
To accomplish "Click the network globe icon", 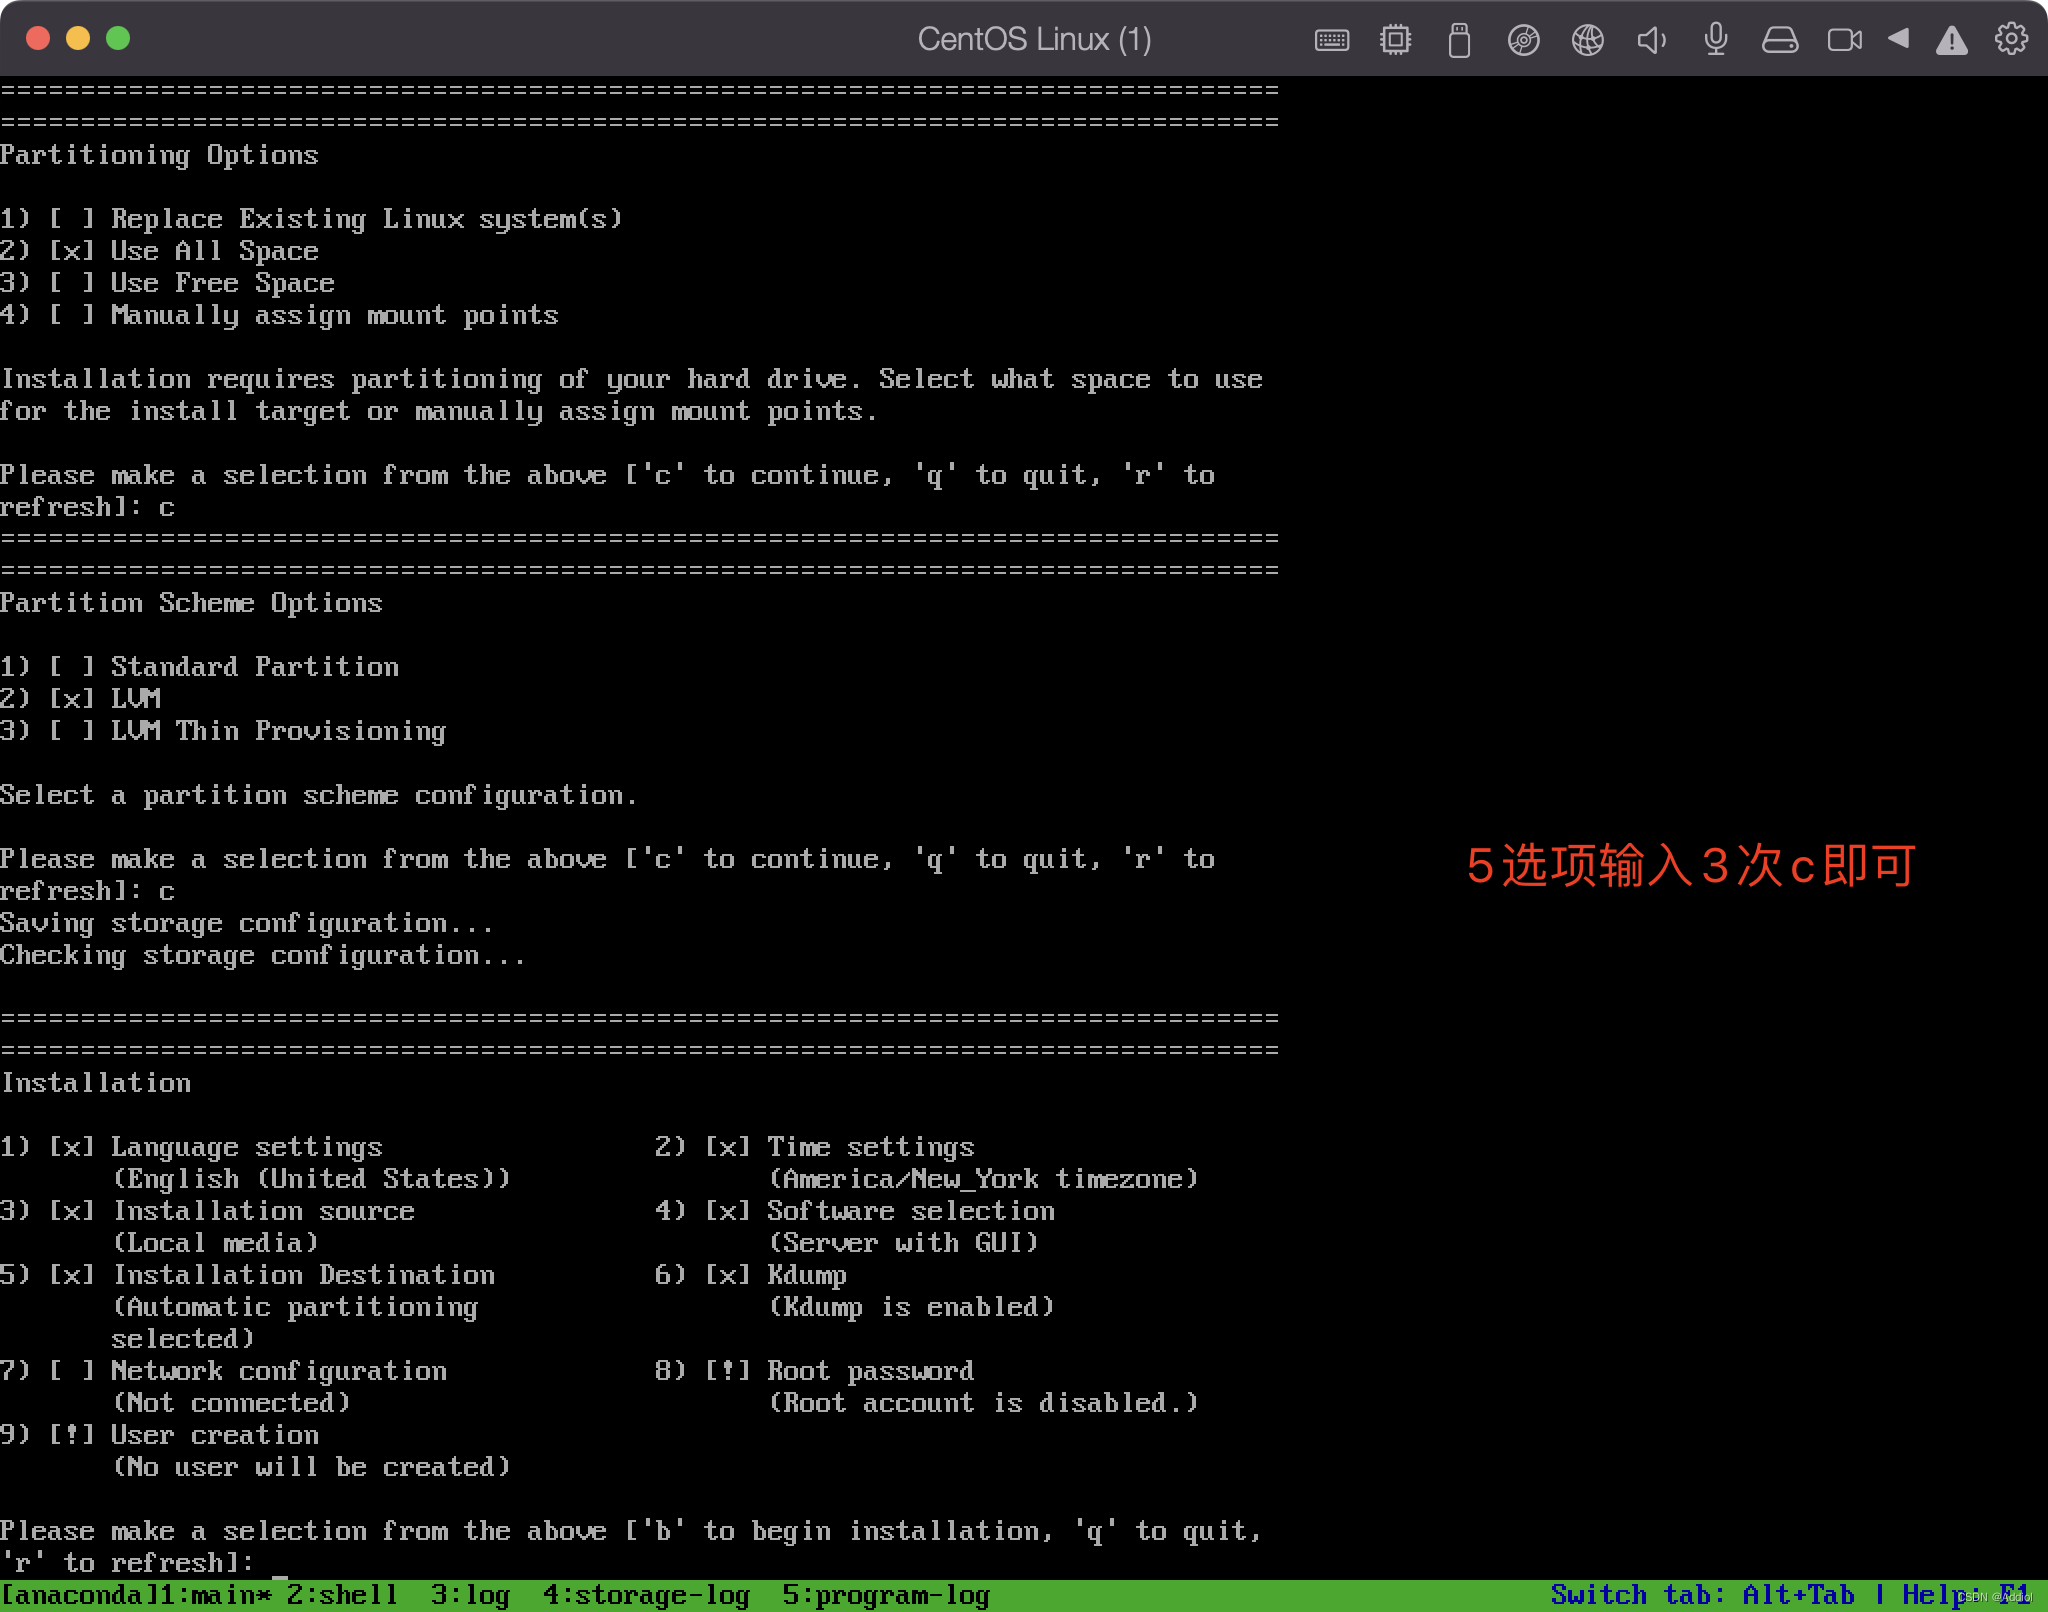I will tap(1587, 40).
